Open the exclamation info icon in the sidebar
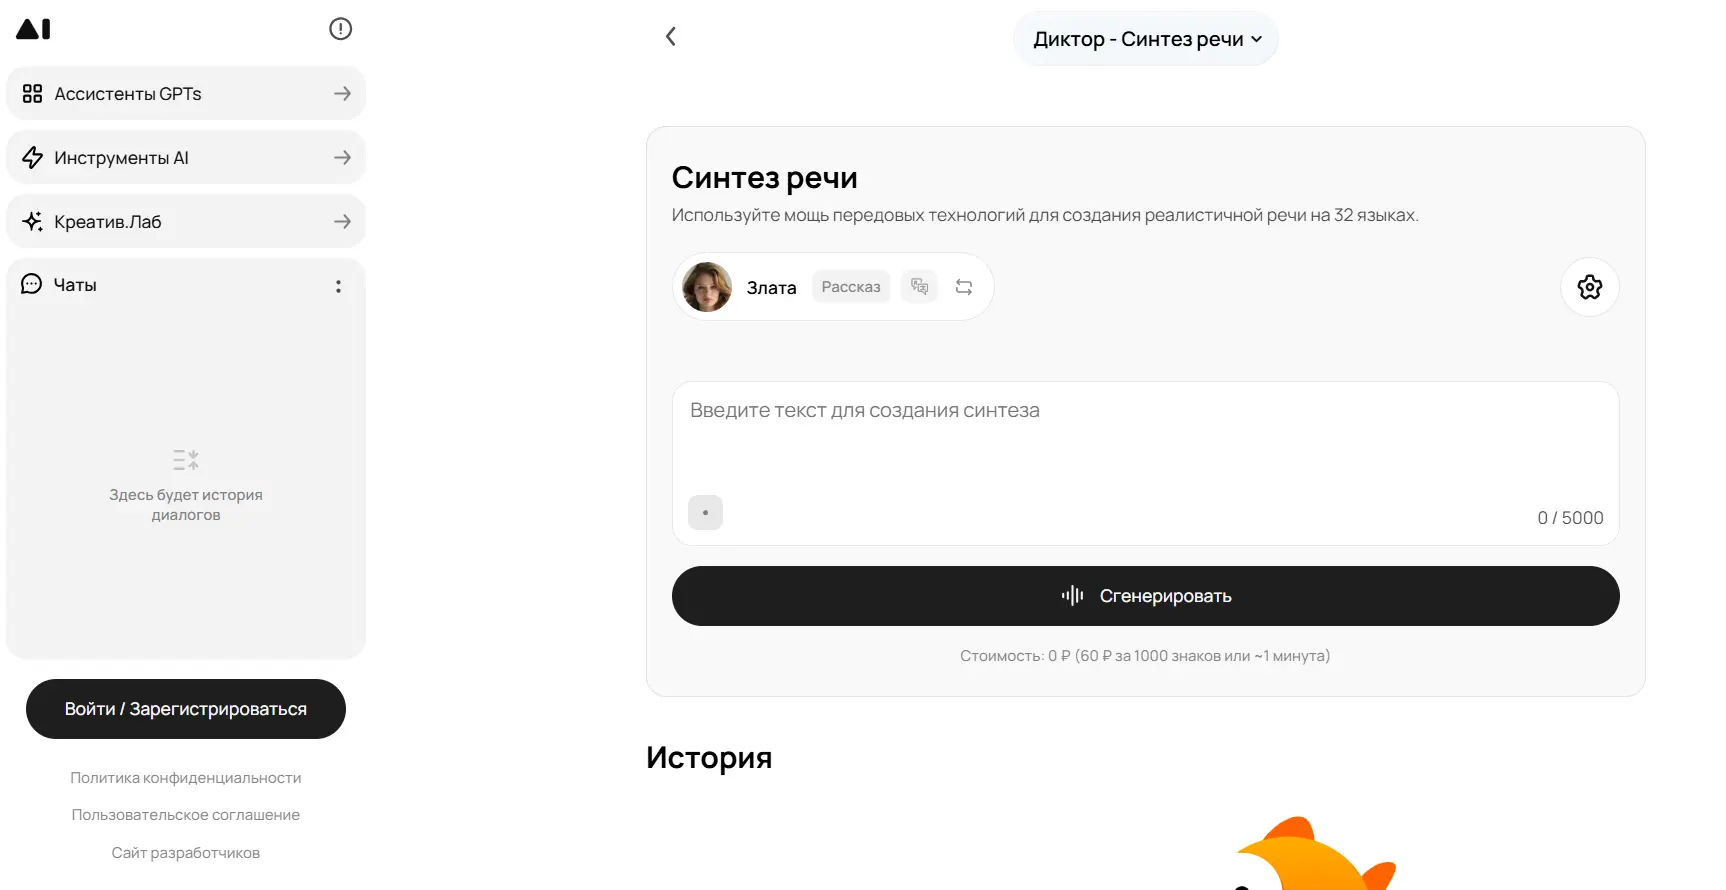 tap(340, 29)
